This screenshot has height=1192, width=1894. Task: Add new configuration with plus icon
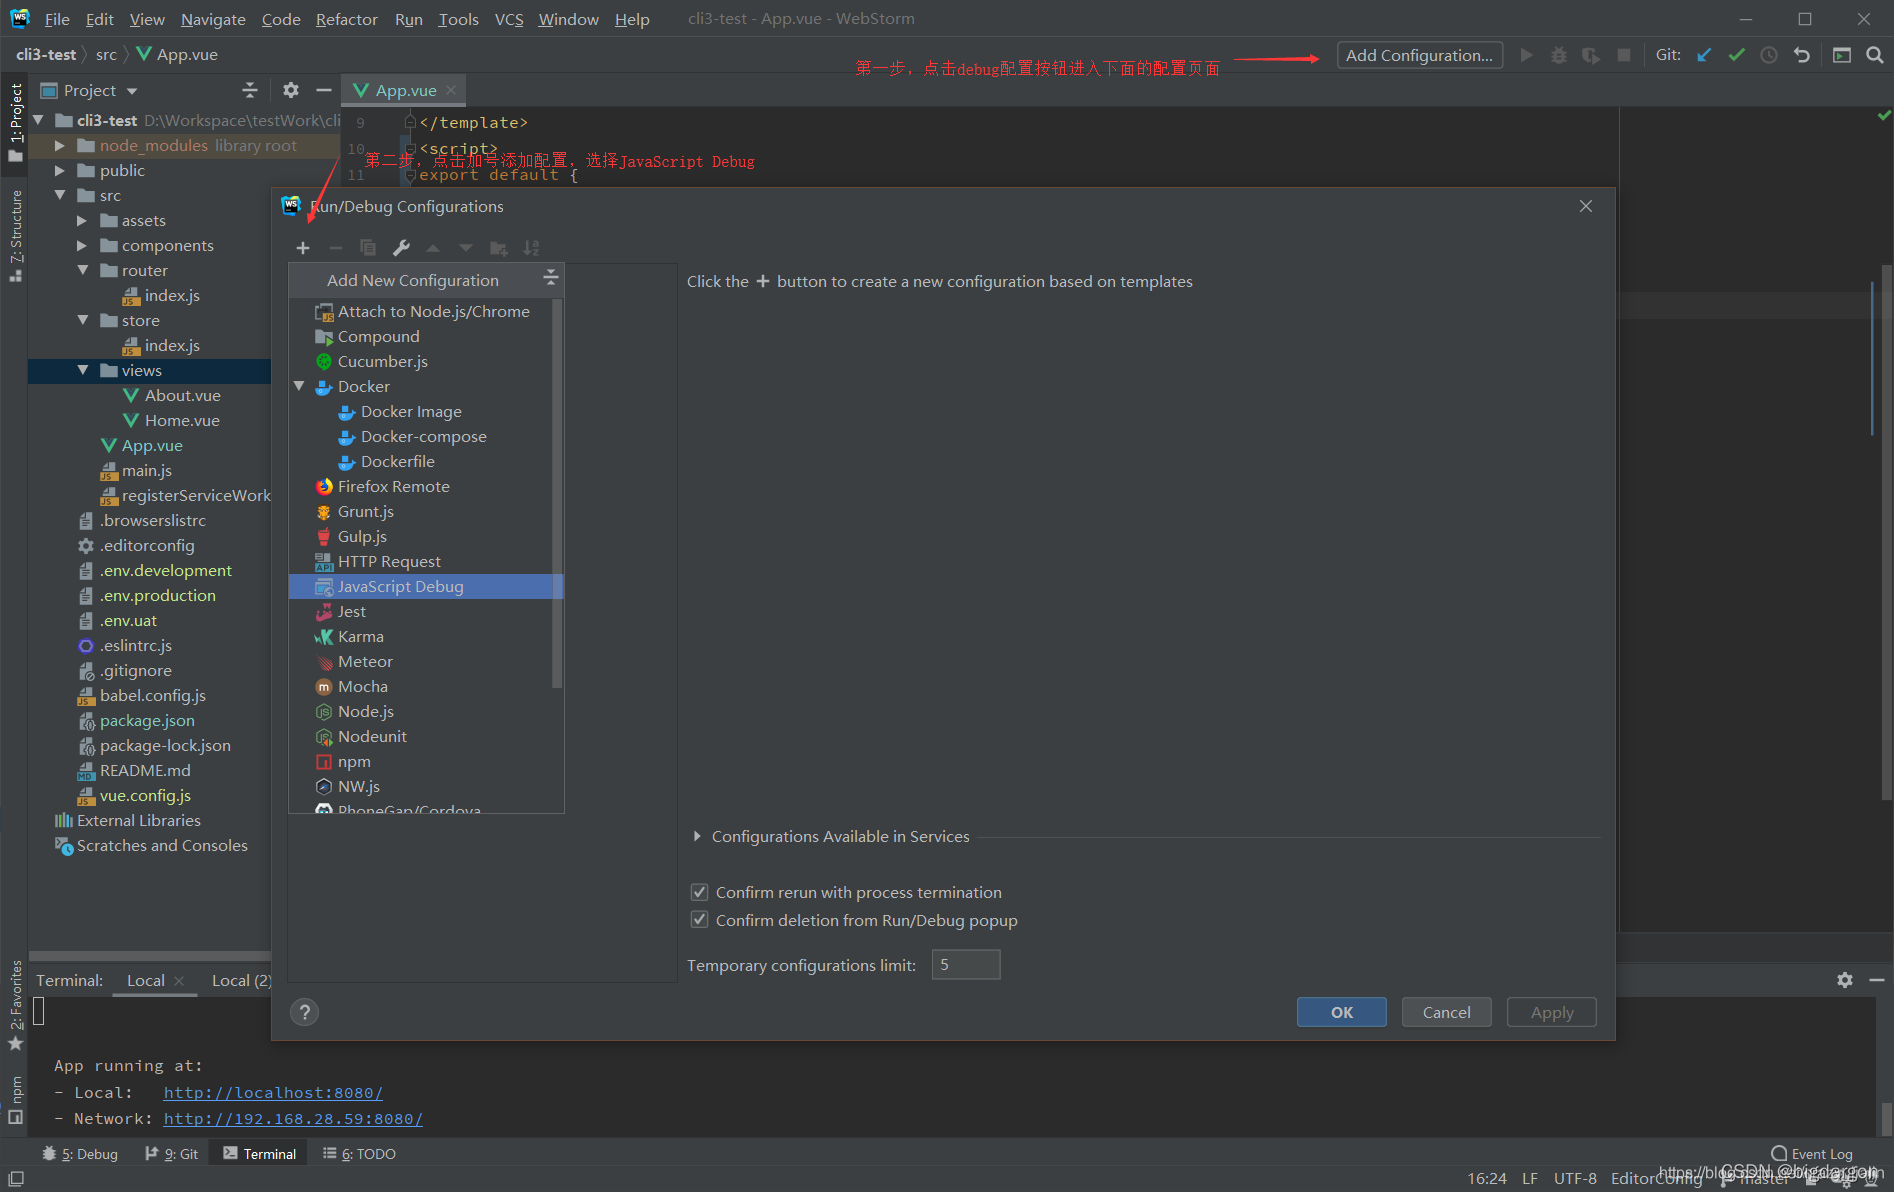pos(303,247)
